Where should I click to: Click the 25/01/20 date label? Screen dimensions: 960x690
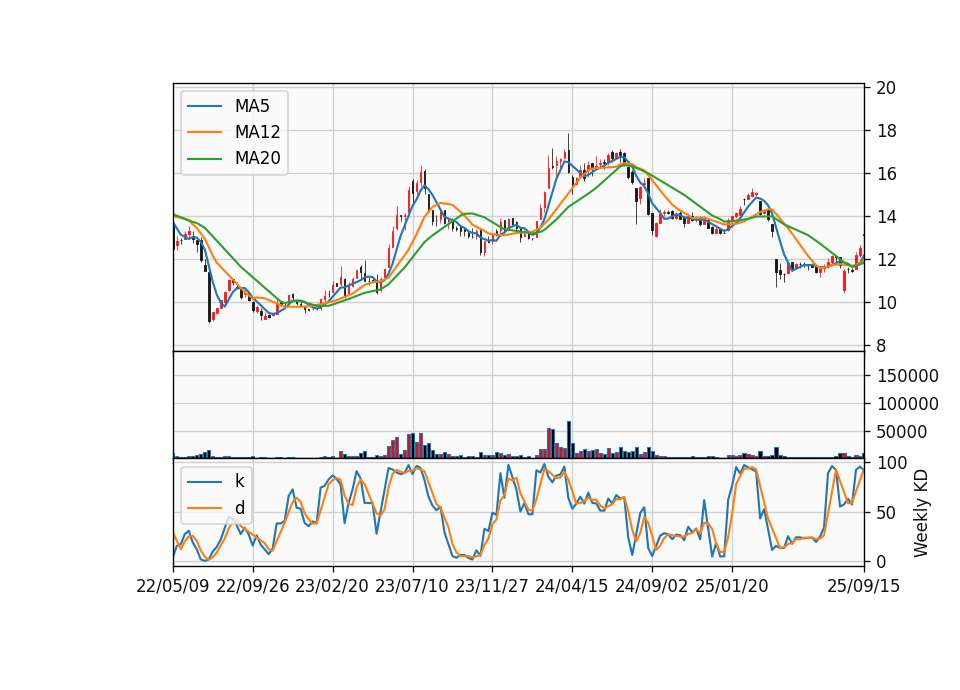(732, 586)
